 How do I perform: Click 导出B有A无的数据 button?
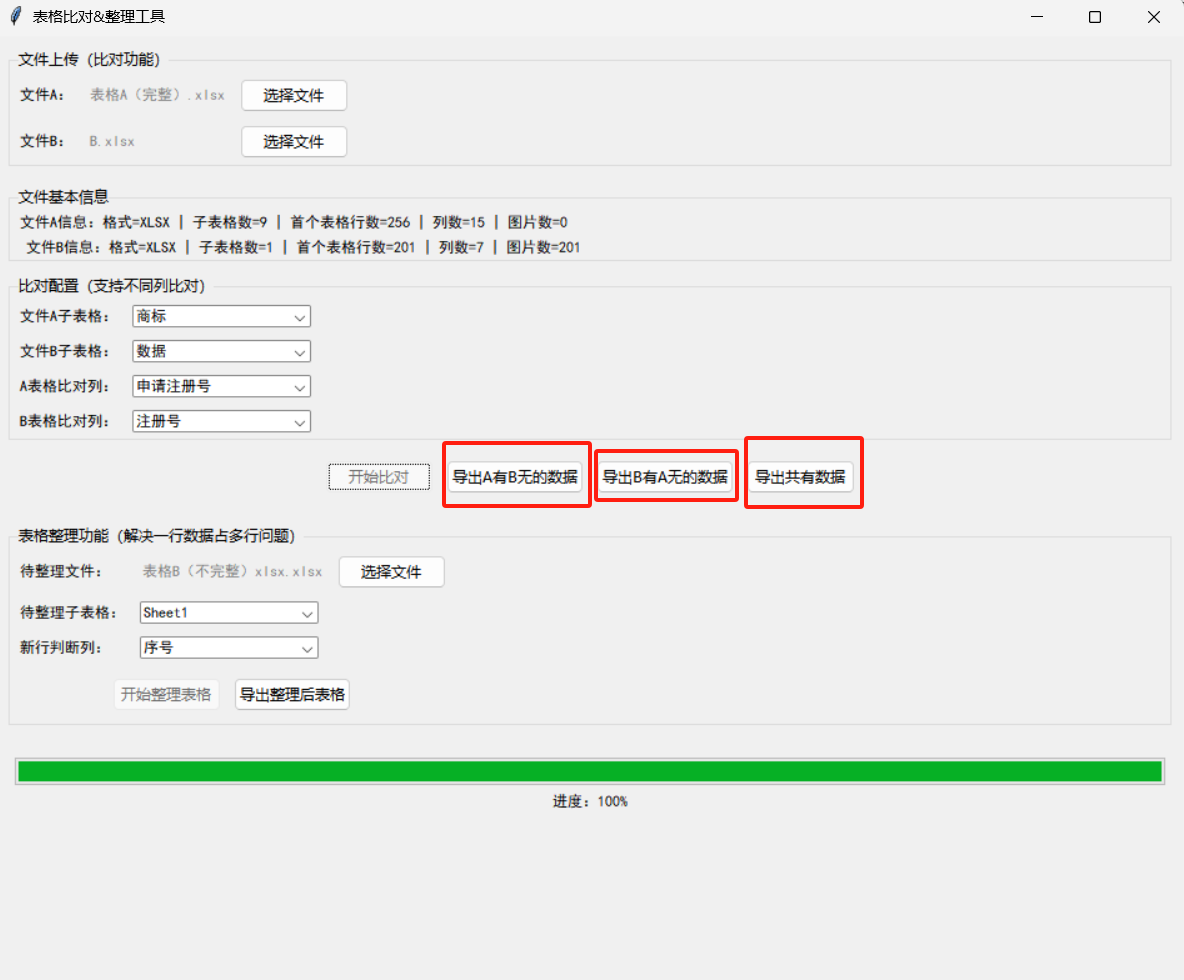(x=665, y=477)
